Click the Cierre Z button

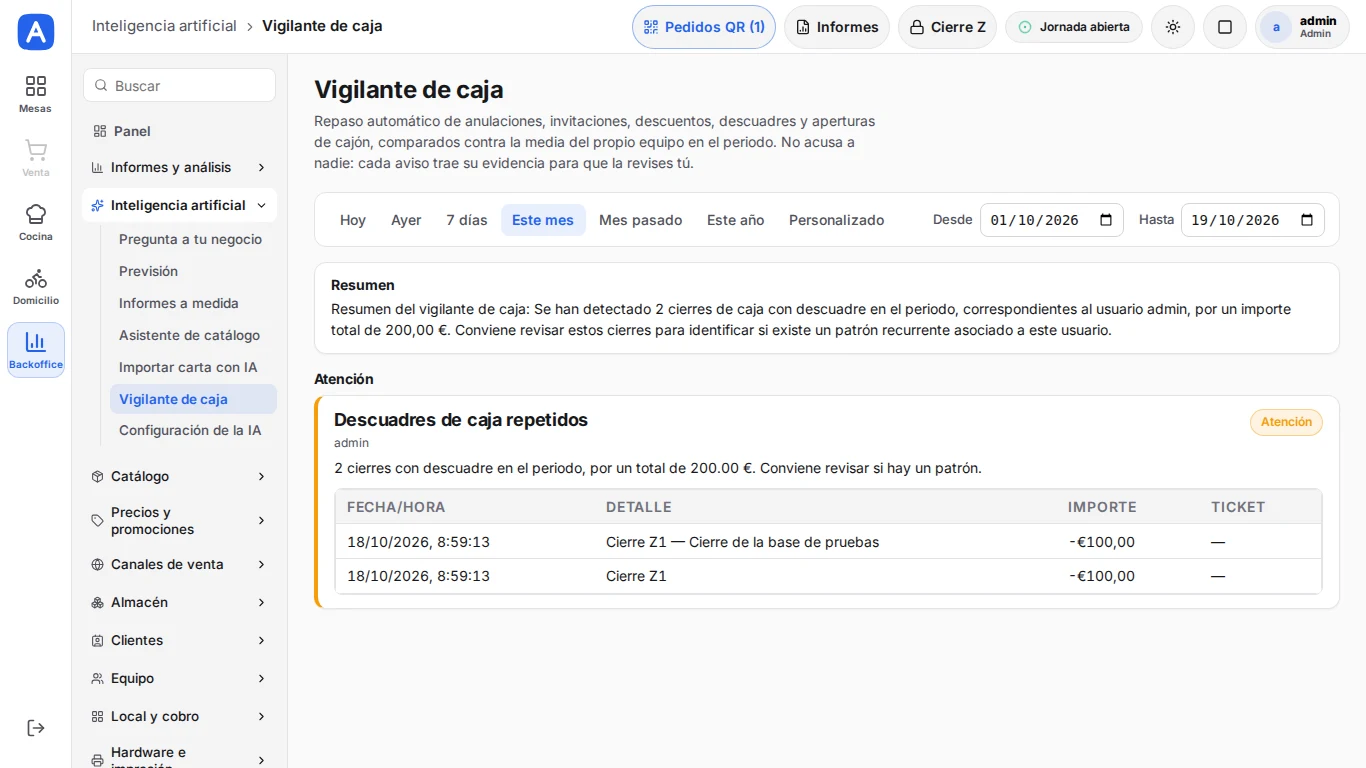[x=947, y=27]
